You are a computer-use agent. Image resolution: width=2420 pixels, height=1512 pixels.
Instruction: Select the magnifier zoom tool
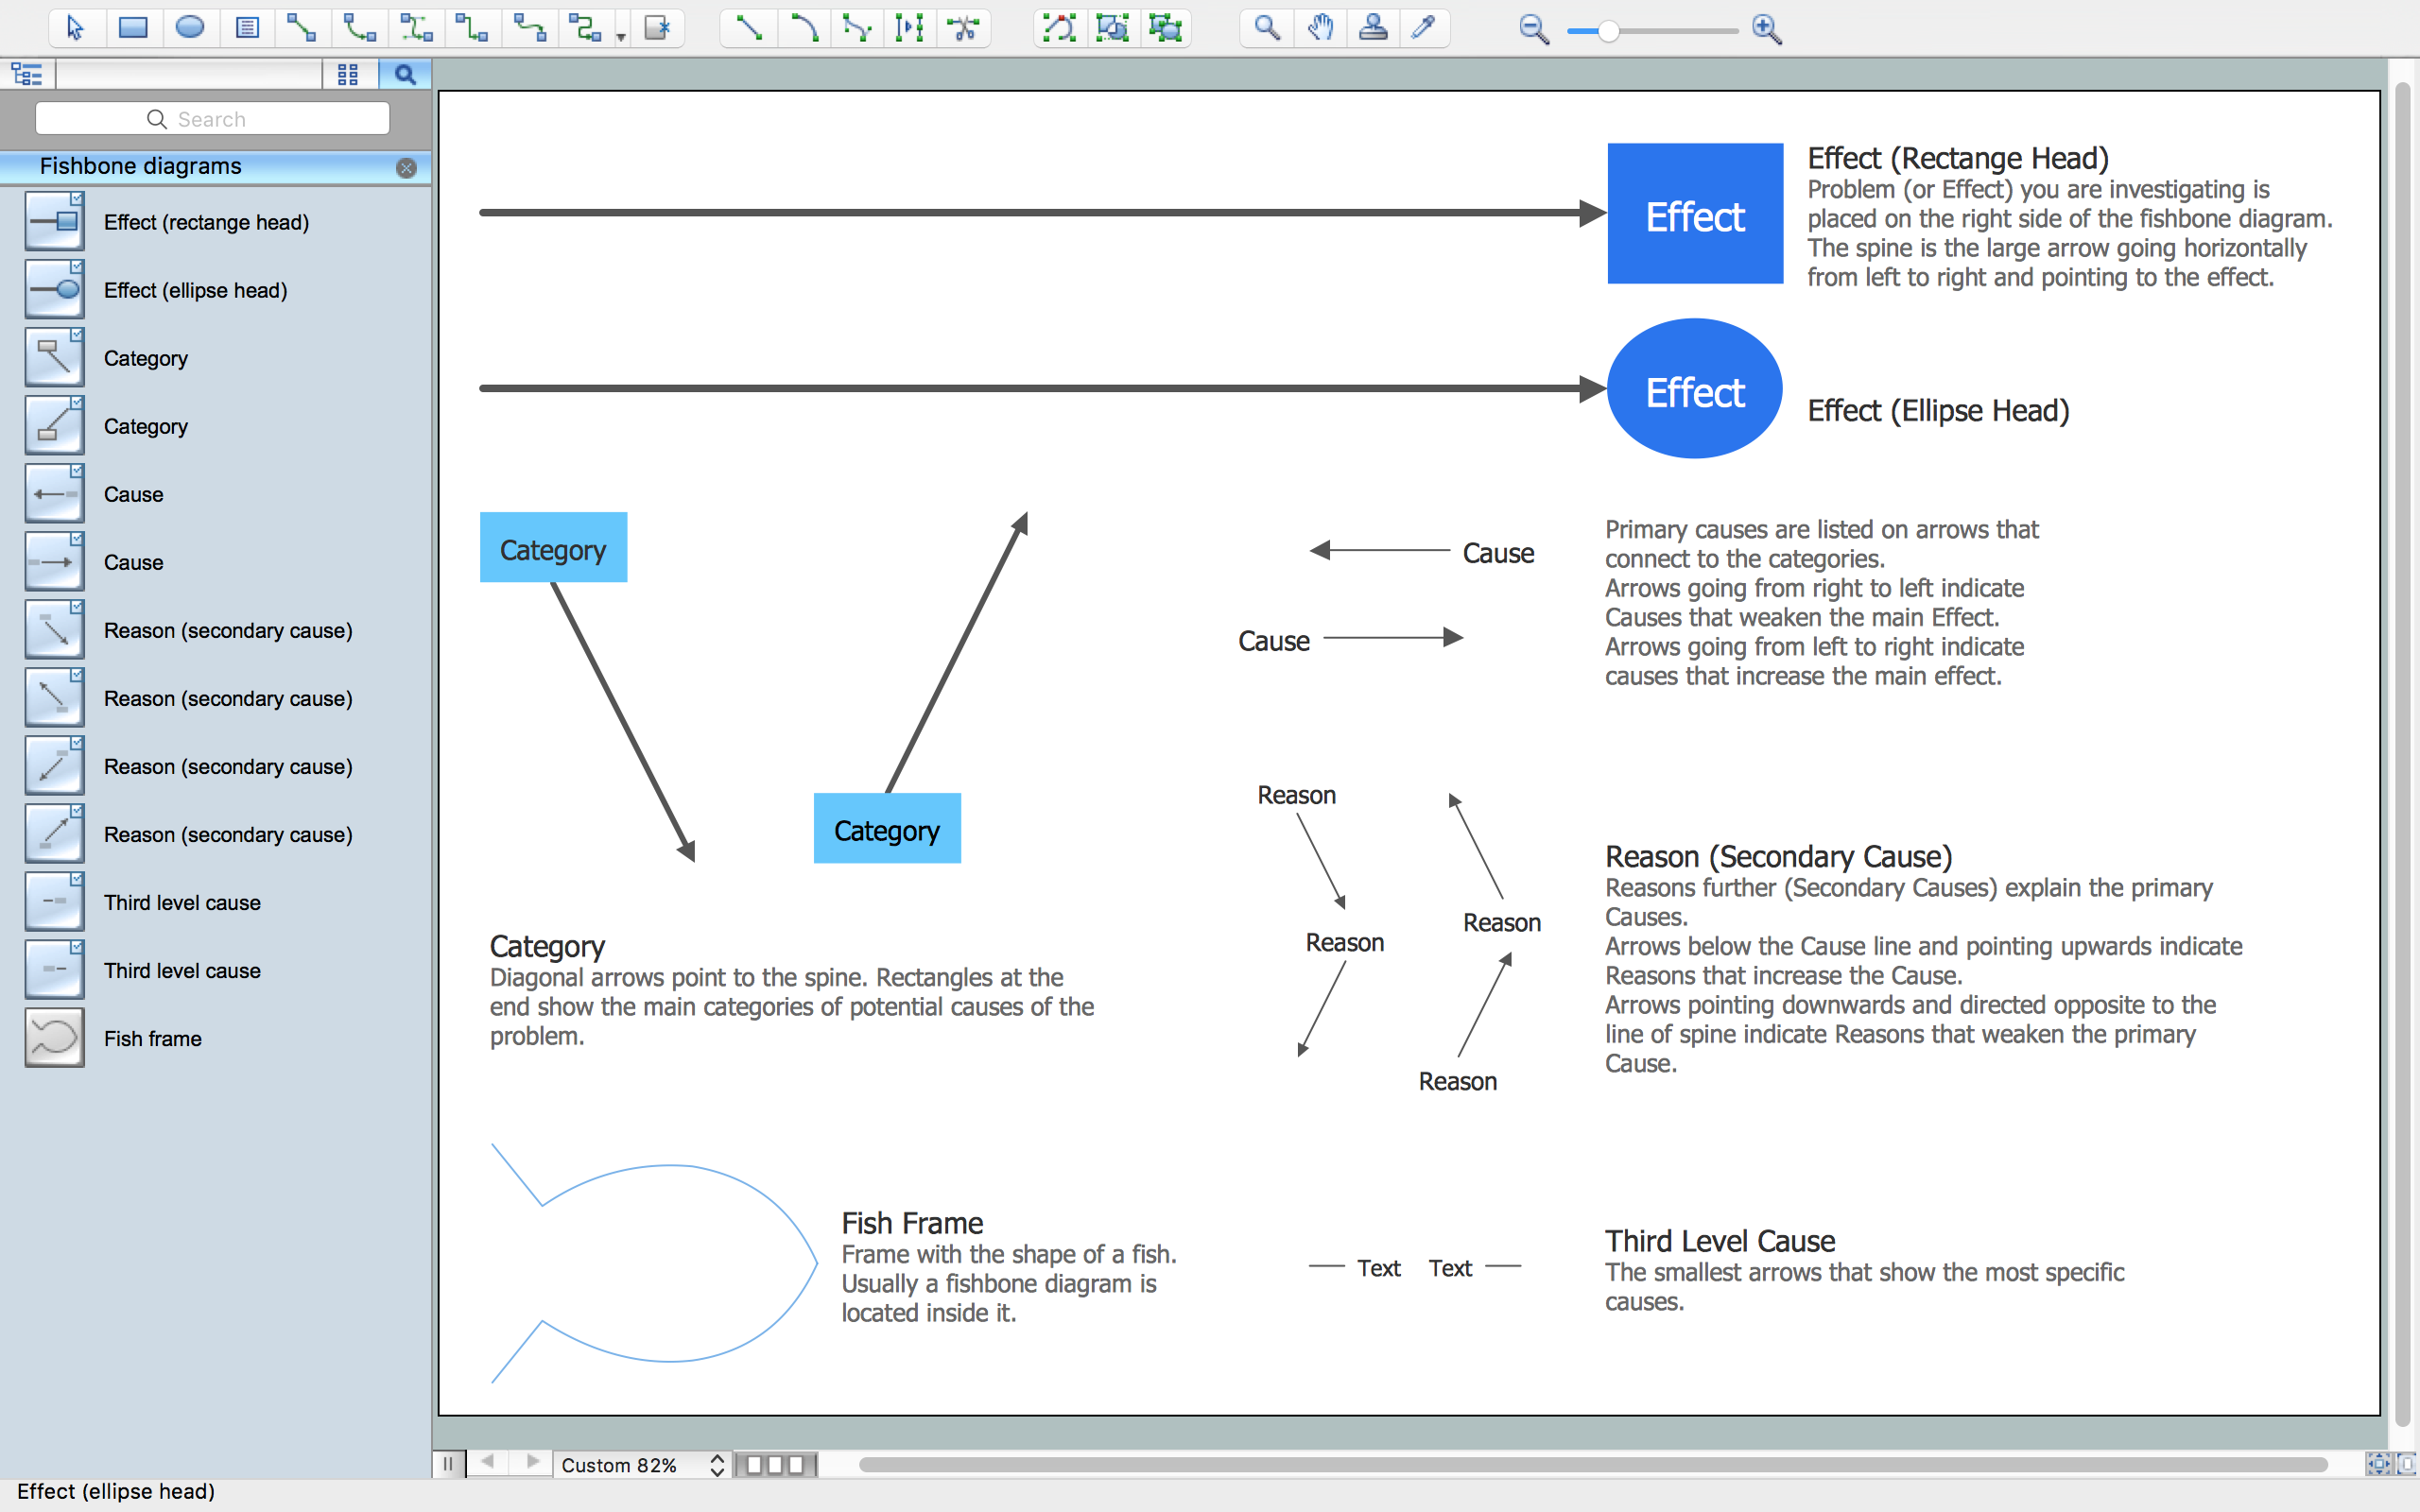pyautogui.click(x=1267, y=28)
